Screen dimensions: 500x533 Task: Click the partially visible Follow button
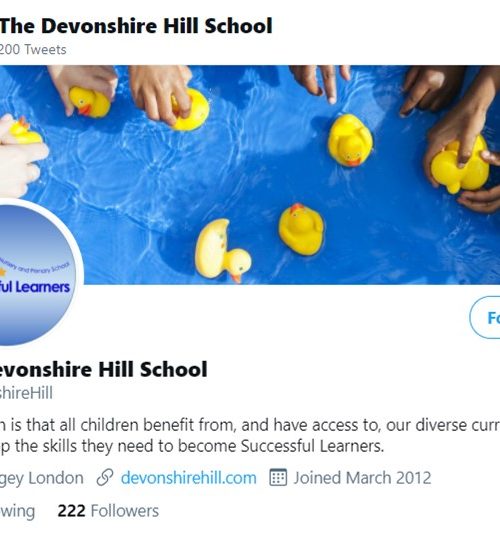point(485,317)
